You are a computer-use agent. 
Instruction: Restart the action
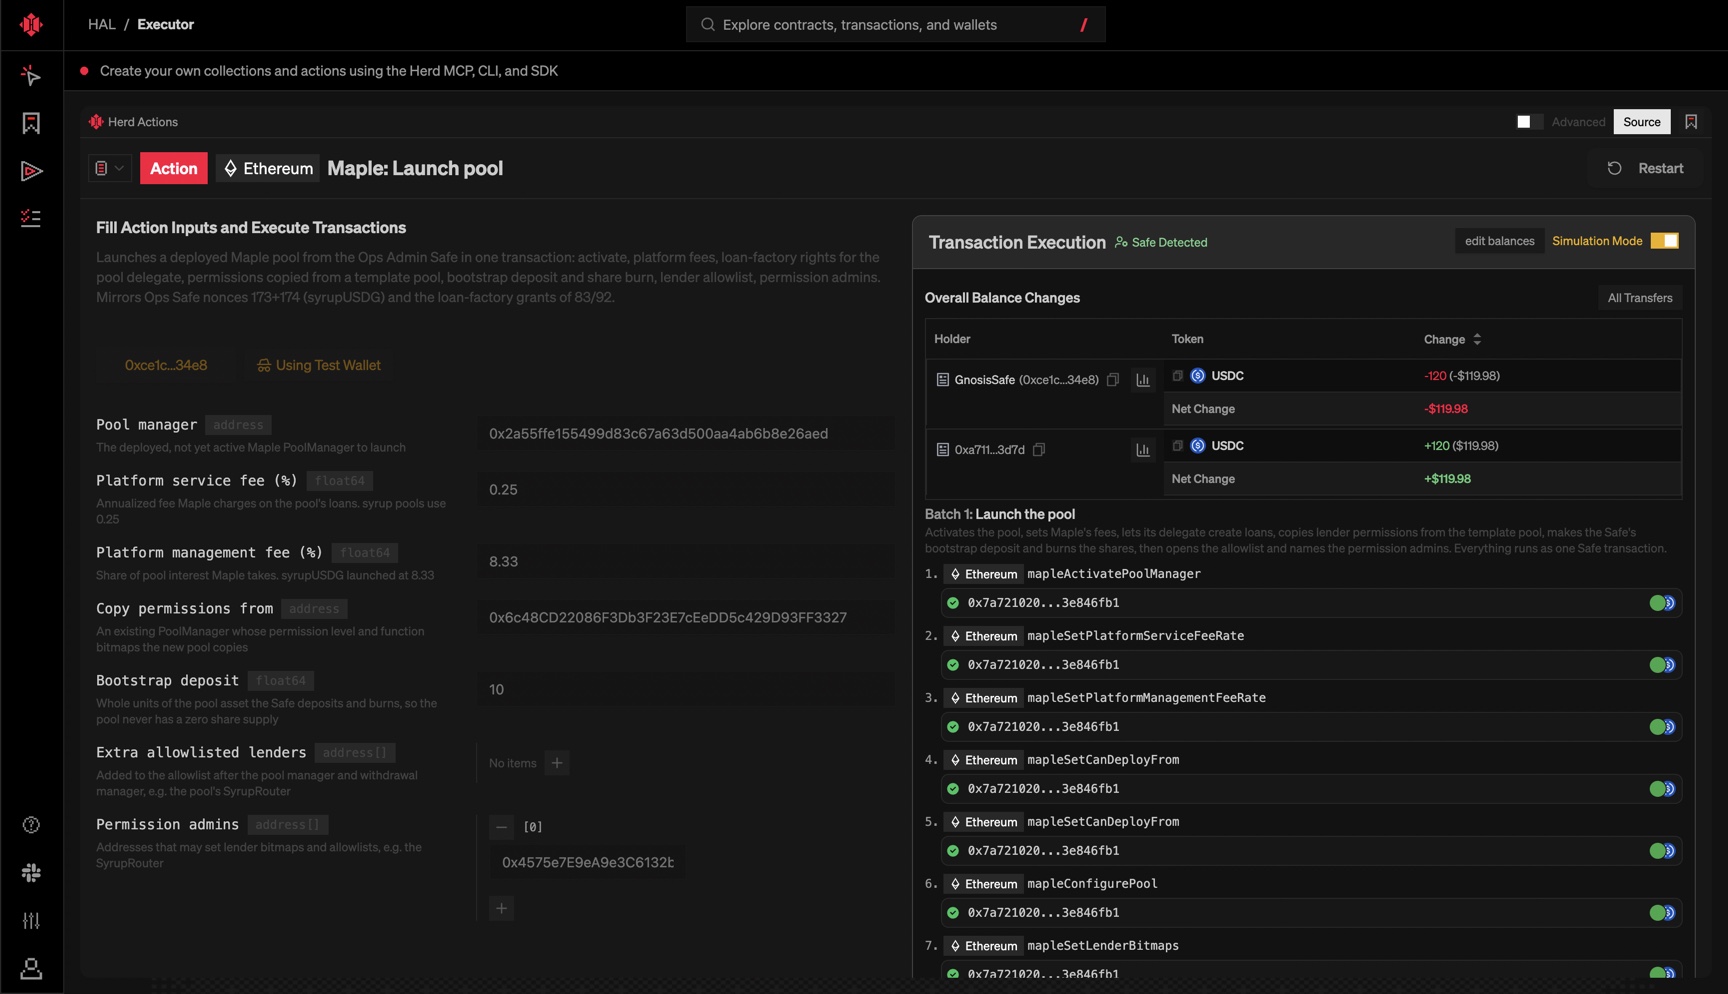1645,168
